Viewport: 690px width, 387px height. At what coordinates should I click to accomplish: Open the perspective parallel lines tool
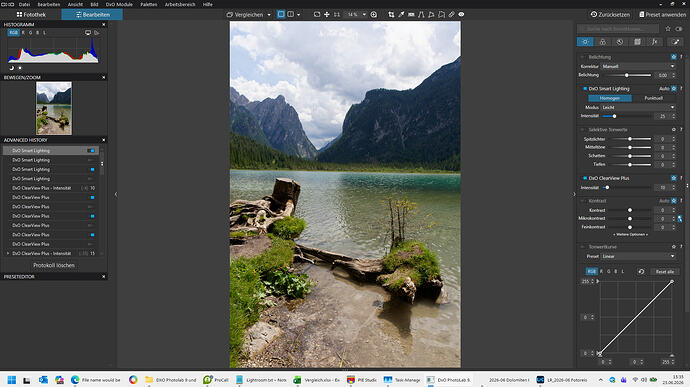(x=421, y=15)
